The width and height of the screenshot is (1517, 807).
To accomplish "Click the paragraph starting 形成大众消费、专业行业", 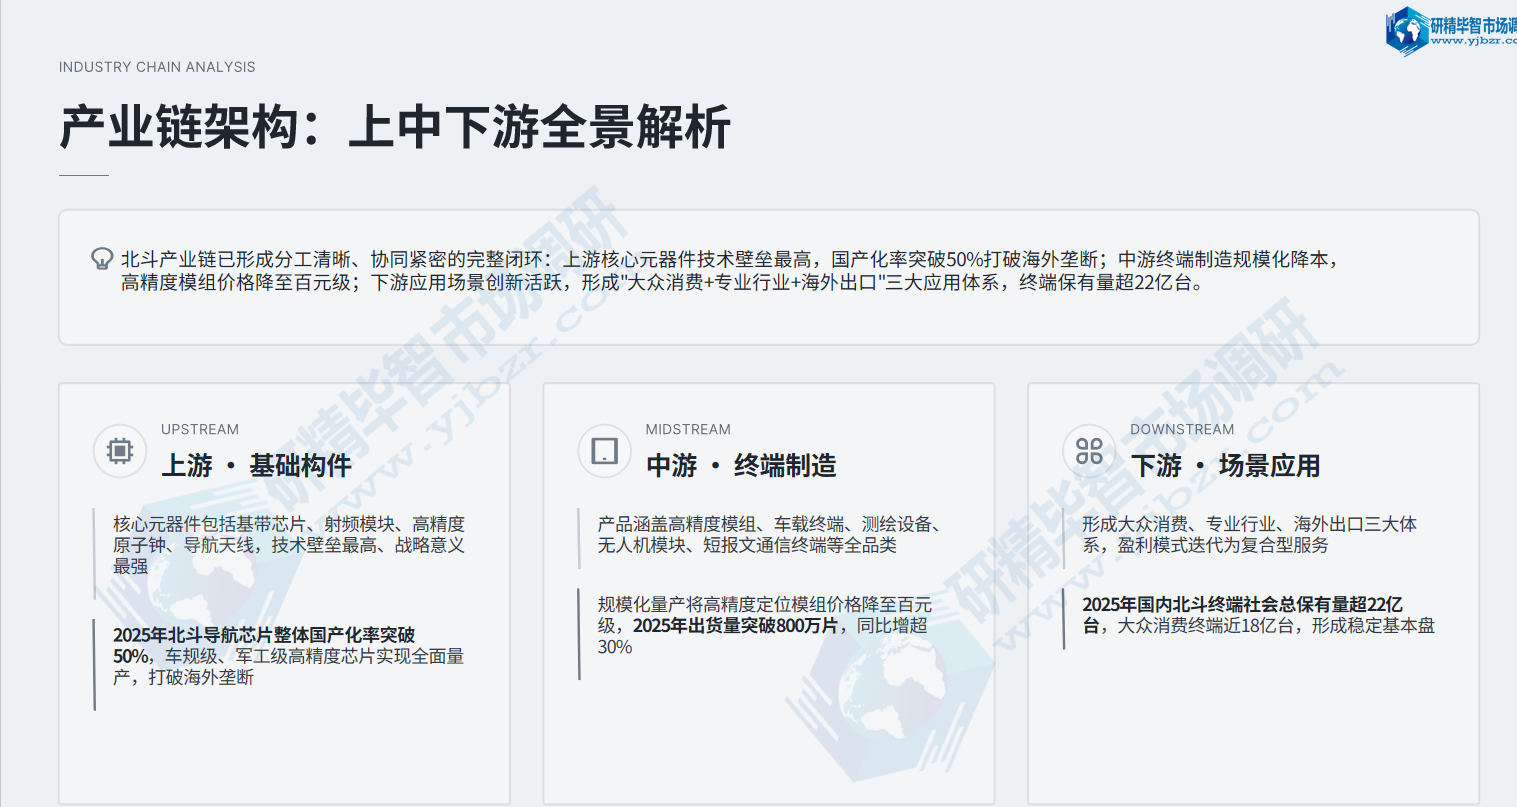I will [1249, 535].
